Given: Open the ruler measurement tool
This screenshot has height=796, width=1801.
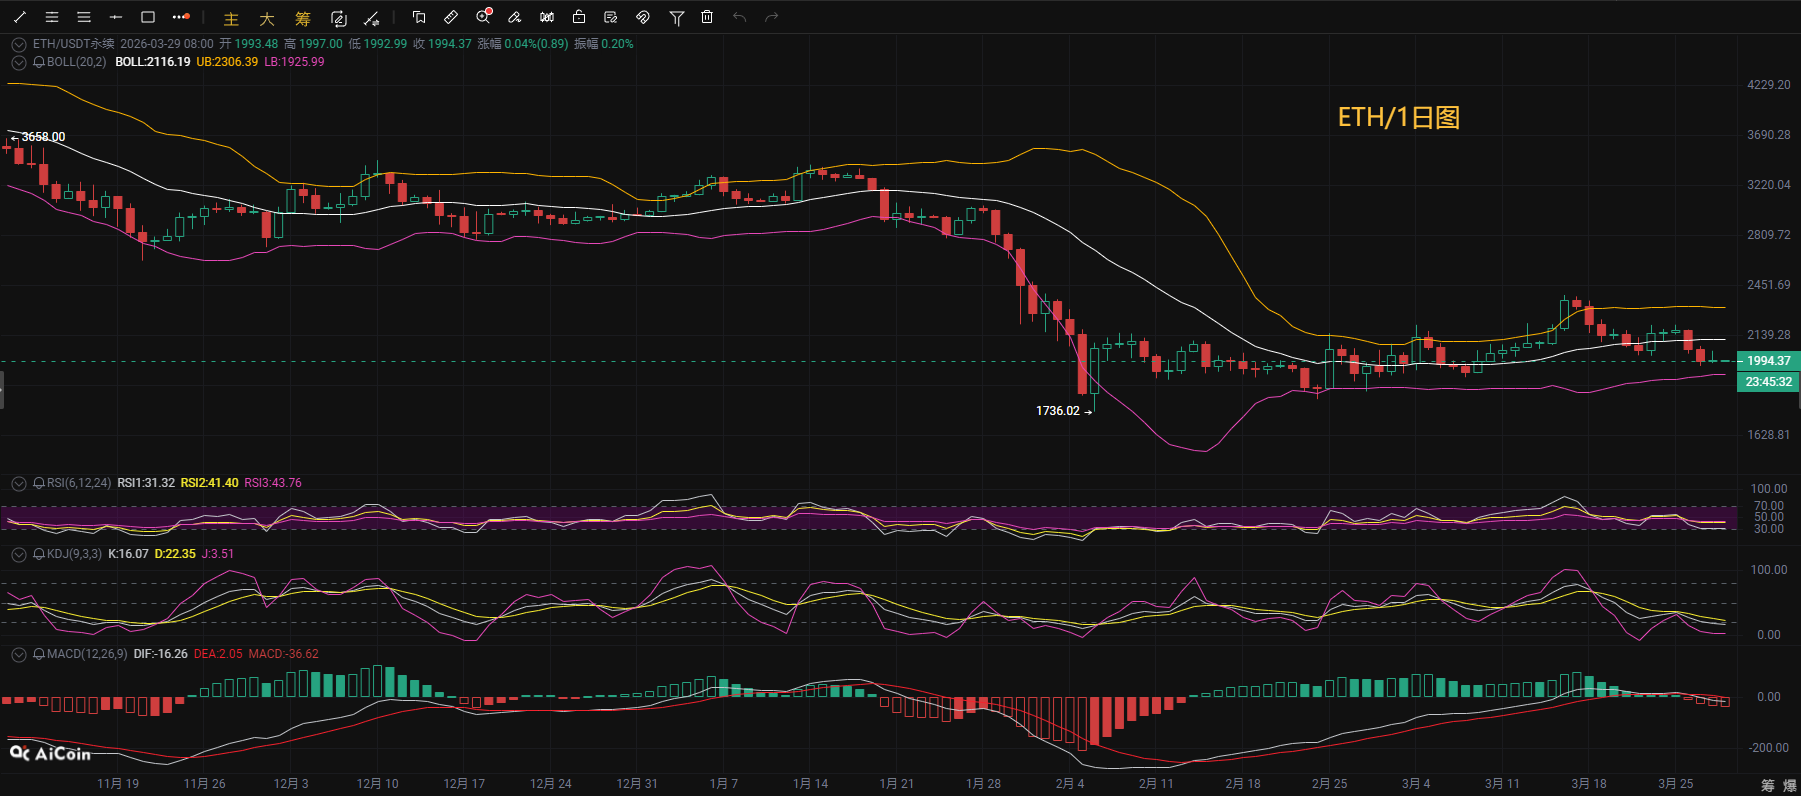Looking at the screenshot, I should point(451,17).
